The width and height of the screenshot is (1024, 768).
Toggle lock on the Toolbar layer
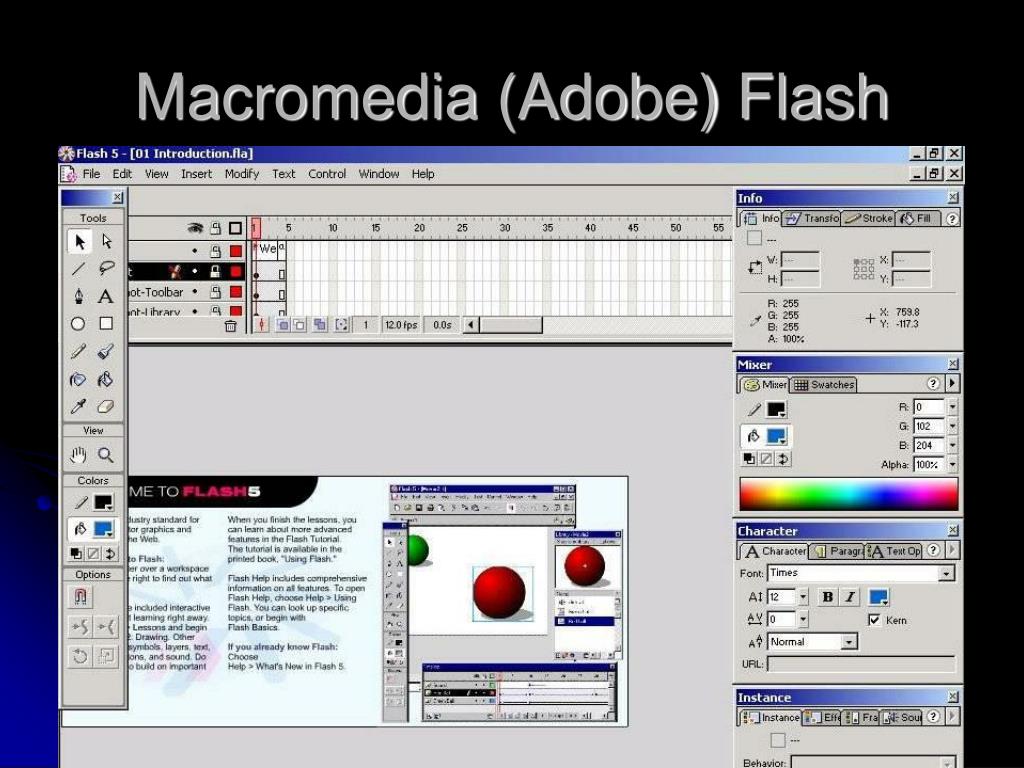pos(216,292)
